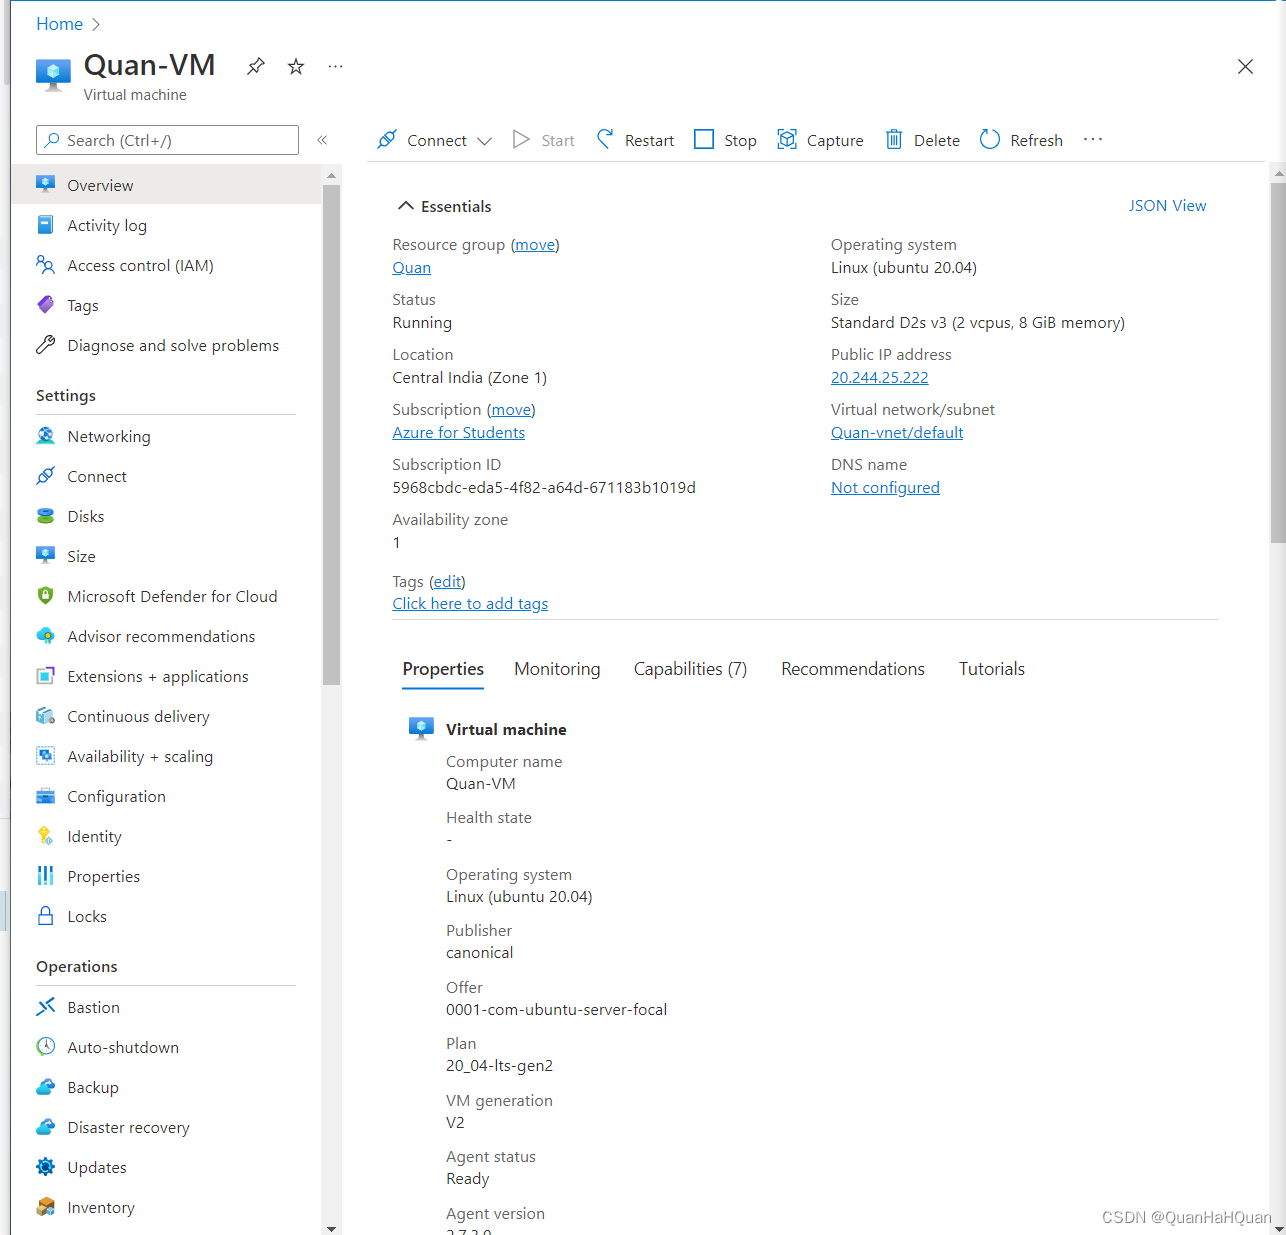
Task: Open public IP address 20.244.25.222 link
Action: click(879, 378)
